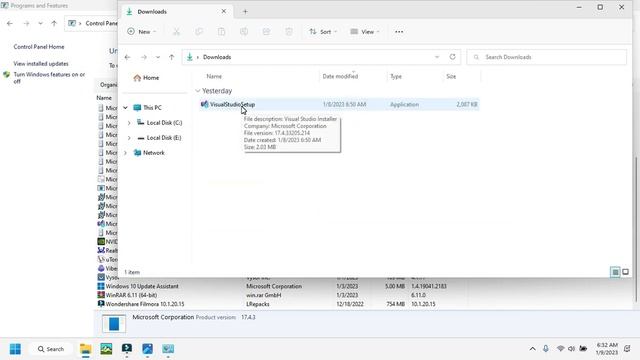640x360 pixels.
Task: Select Local Disk (E:)
Action: (159, 138)
